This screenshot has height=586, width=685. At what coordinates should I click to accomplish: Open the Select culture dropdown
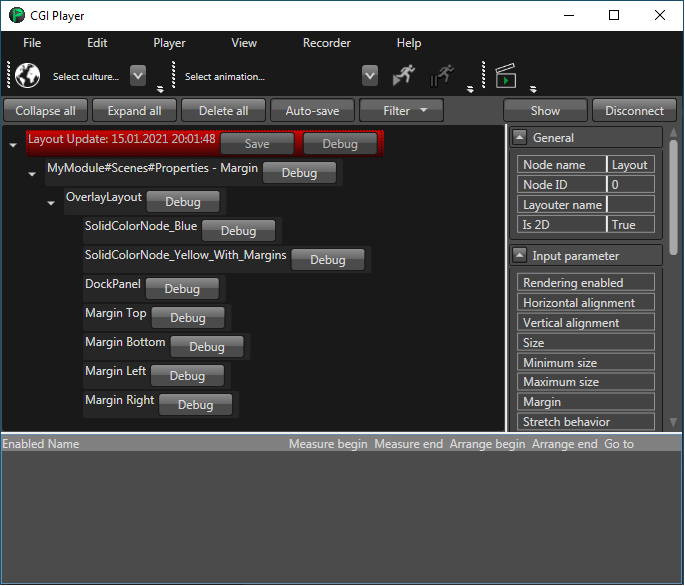[x=138, y=76]
